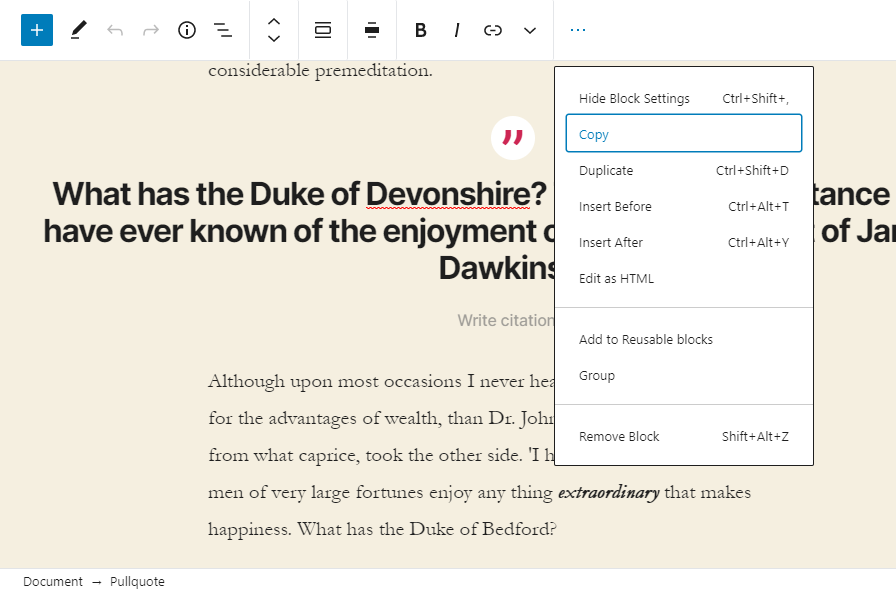Select the Tools pencil icon
The width and height of the screenshot is (896, 592).
click(78, 30)
